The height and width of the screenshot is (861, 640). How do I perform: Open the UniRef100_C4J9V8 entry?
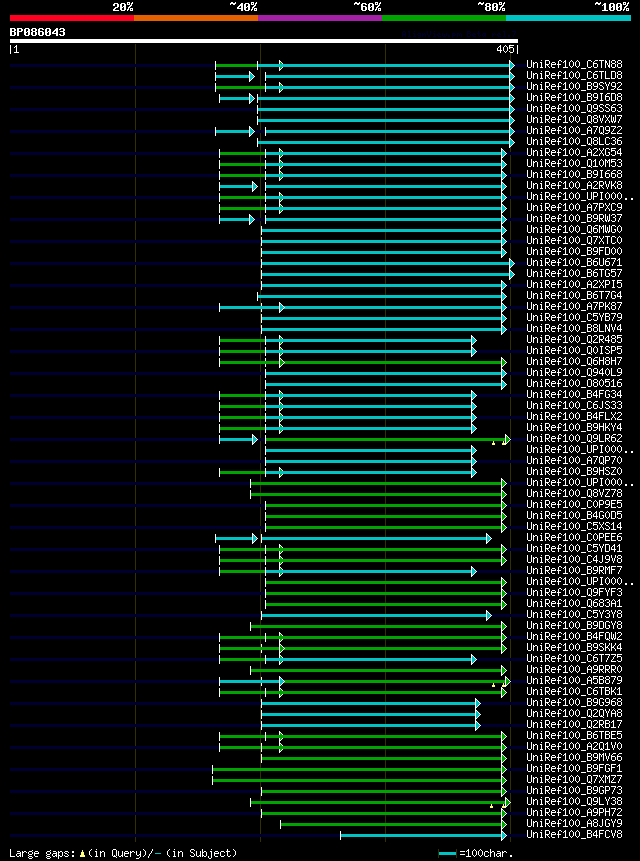pos(574,559)
